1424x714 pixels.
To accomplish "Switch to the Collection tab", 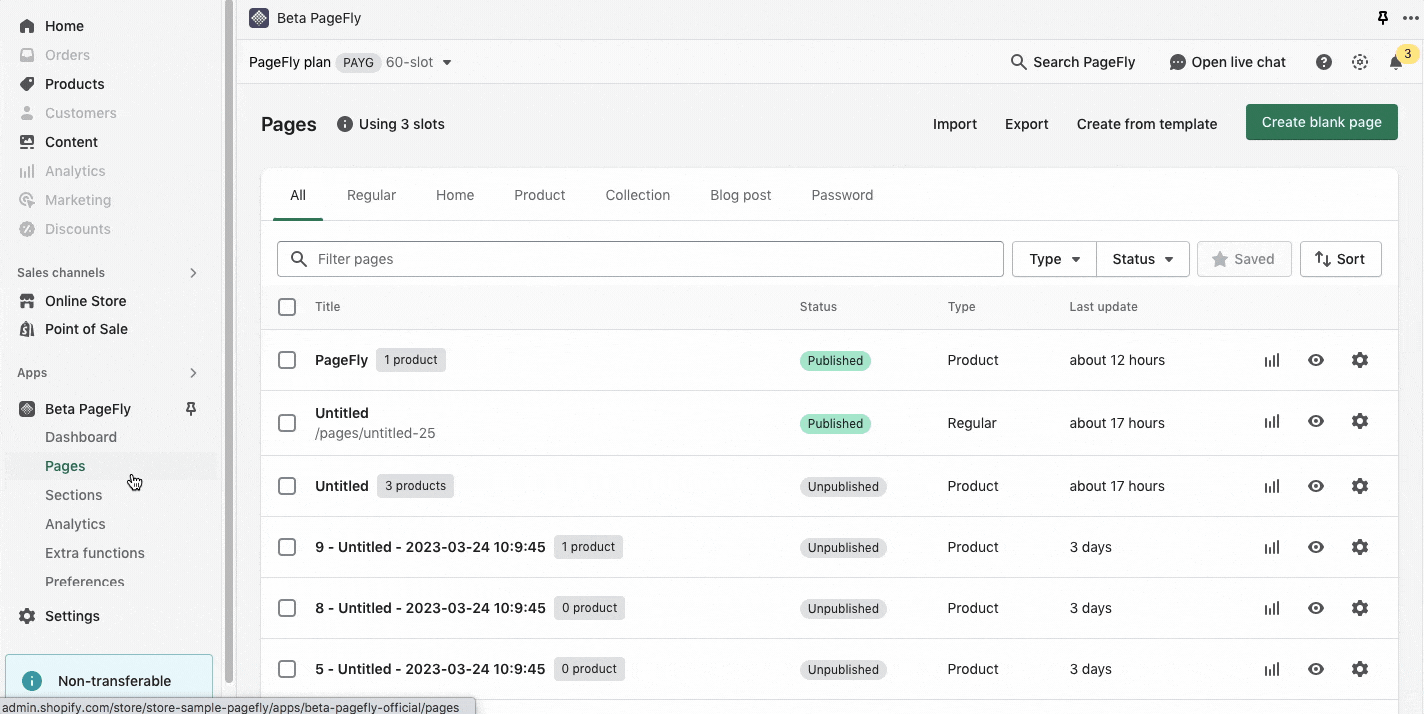I will [638, 195].
